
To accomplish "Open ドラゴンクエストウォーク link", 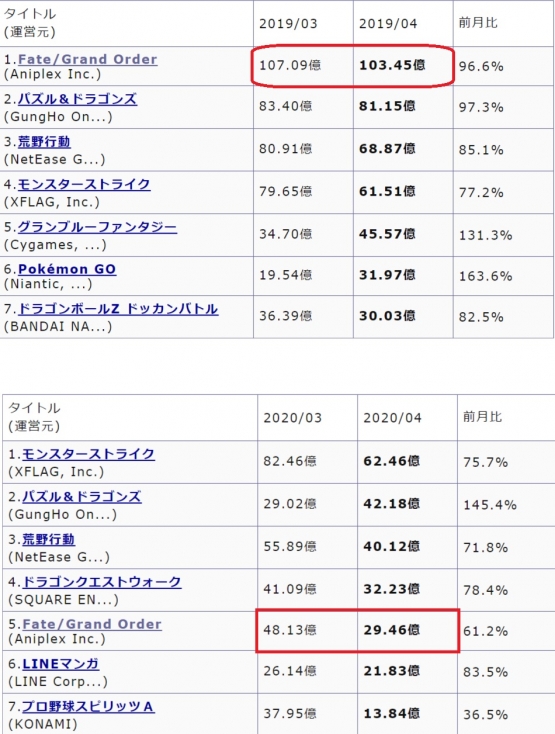I will pyautogui.click(x=102, y=582).
